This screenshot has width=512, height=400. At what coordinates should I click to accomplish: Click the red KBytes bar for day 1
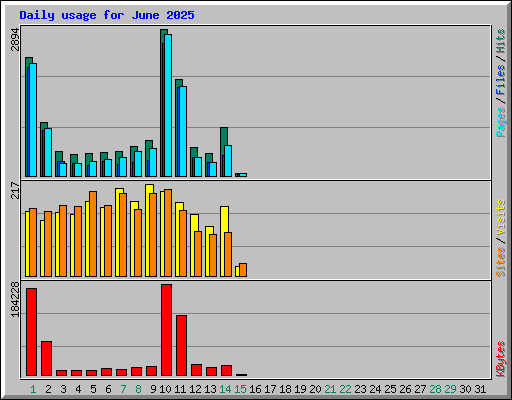pos(31,332)
